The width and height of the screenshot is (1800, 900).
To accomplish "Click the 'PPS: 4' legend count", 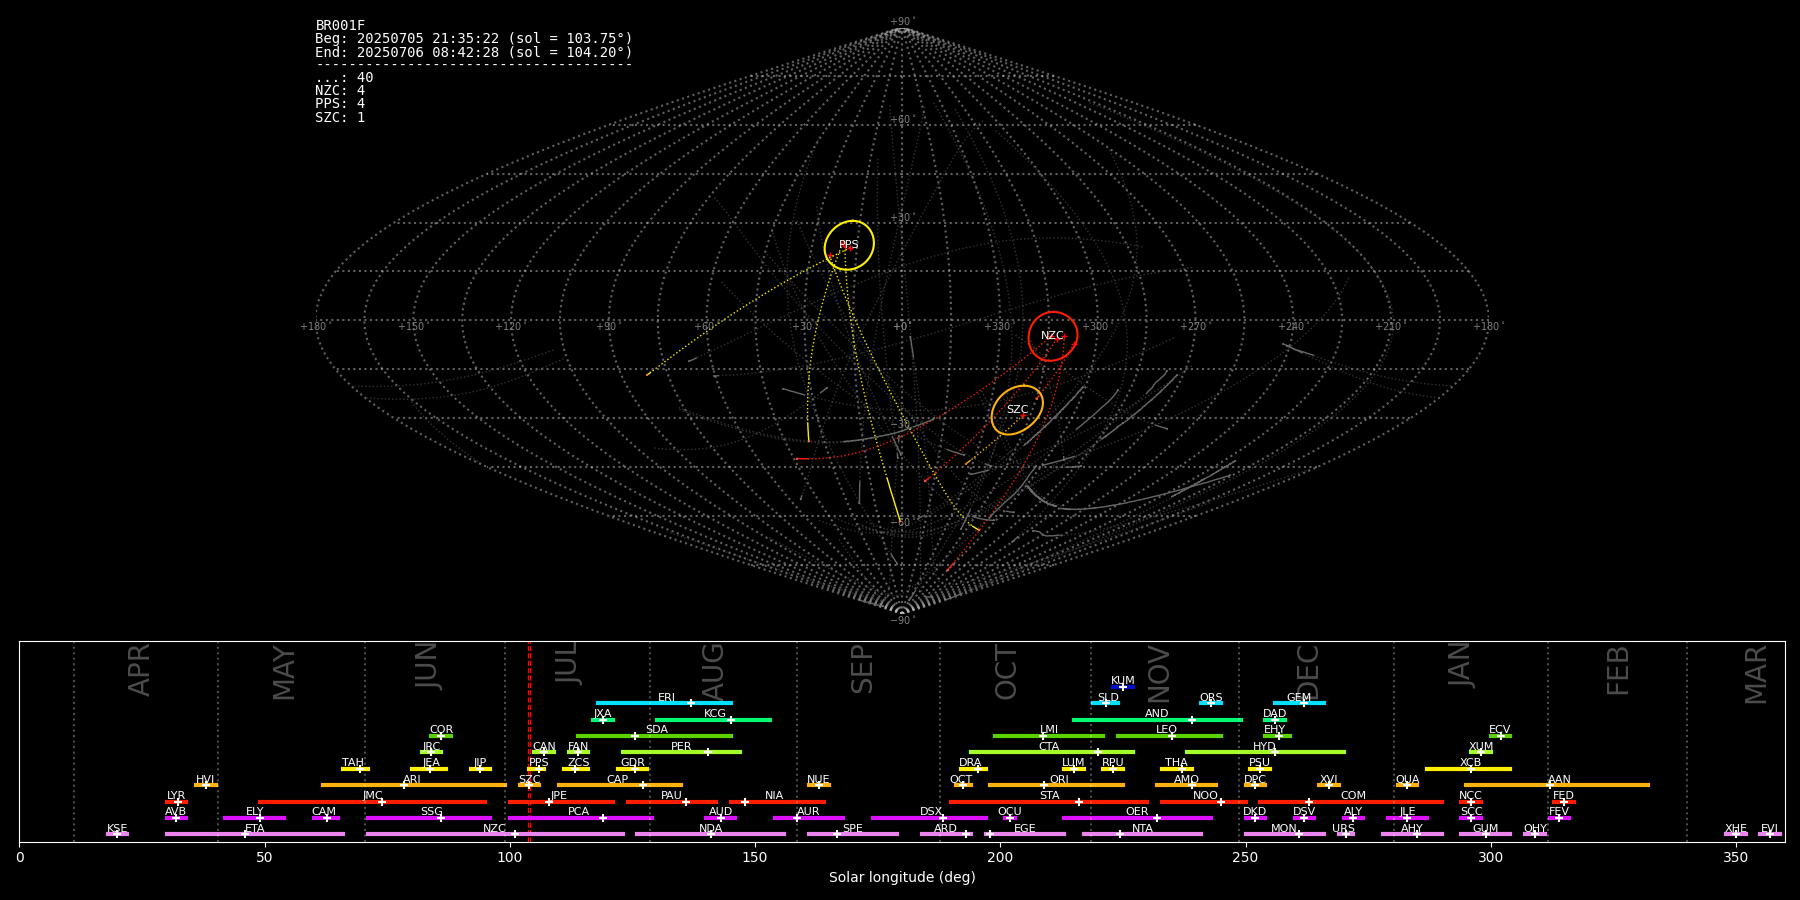I will (340, 104).
